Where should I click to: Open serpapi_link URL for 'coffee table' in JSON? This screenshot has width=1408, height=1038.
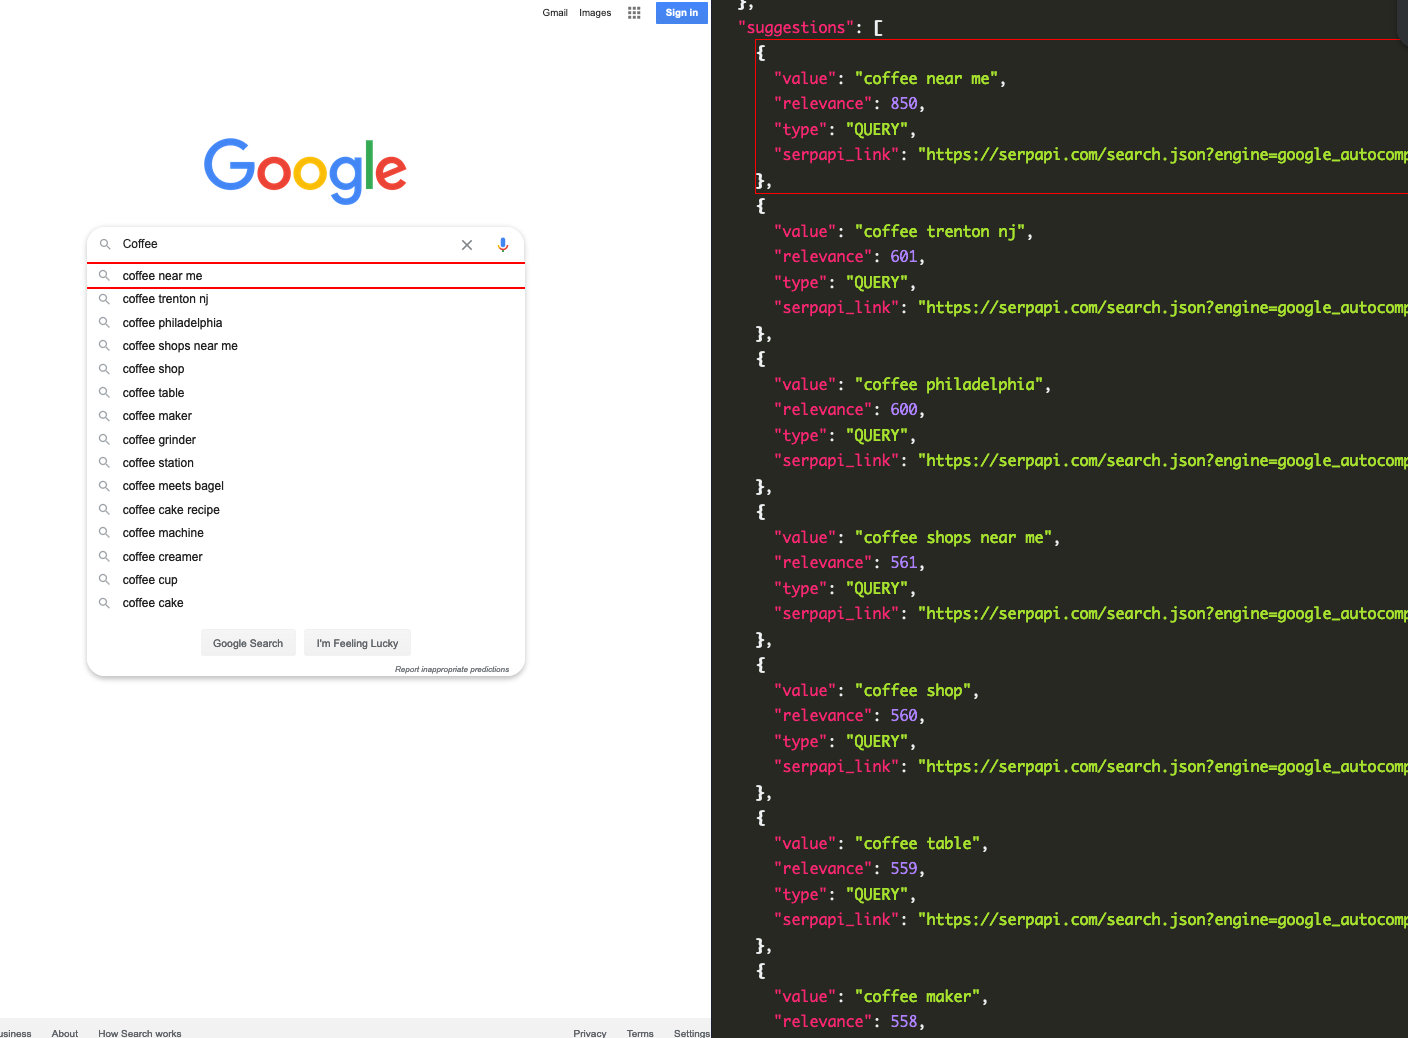pos(1163,920)
